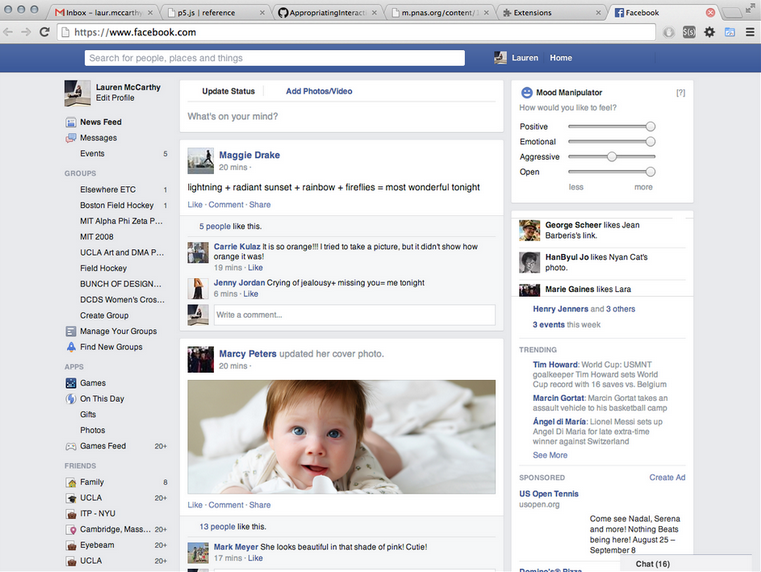
Task: Click 5 people like this link
Action: 215,227
